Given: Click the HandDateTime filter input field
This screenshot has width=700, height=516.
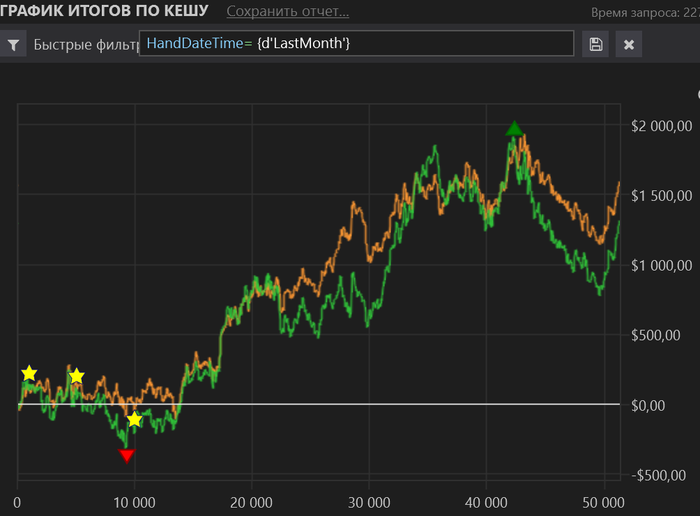Looking at the screenshot, I should coord(356,43).
